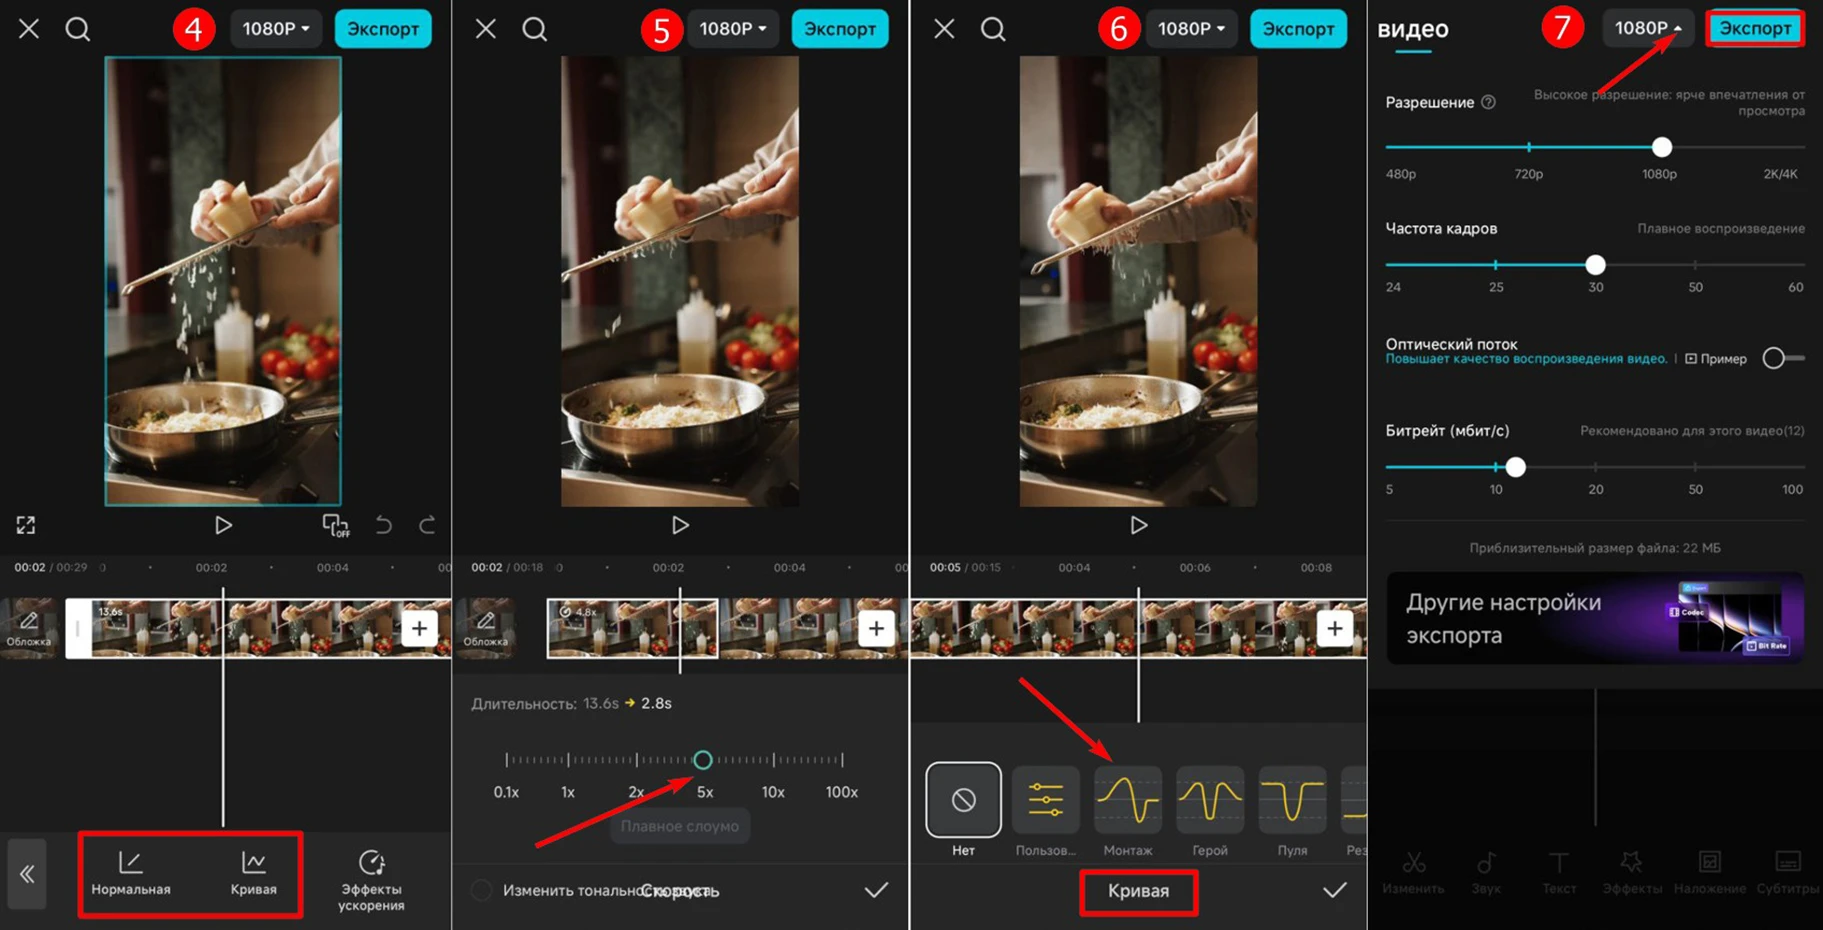The width and height of the screenshot is (1823, 930).
Task: Click the highlighted Экспорт button in panel 7
Action: [1755, 28]
